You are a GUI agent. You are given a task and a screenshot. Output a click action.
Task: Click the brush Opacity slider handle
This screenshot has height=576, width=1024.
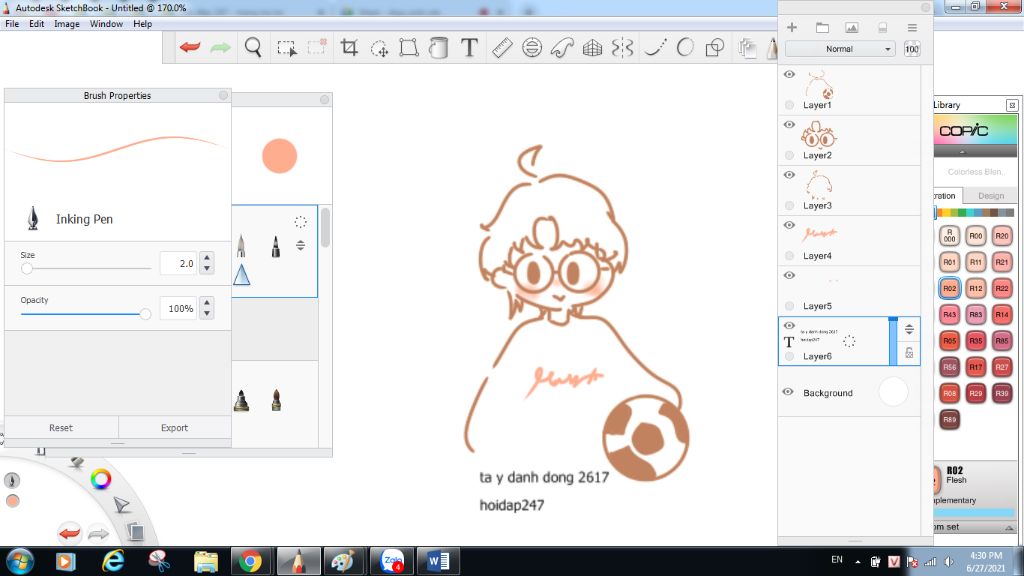(145, 314)
